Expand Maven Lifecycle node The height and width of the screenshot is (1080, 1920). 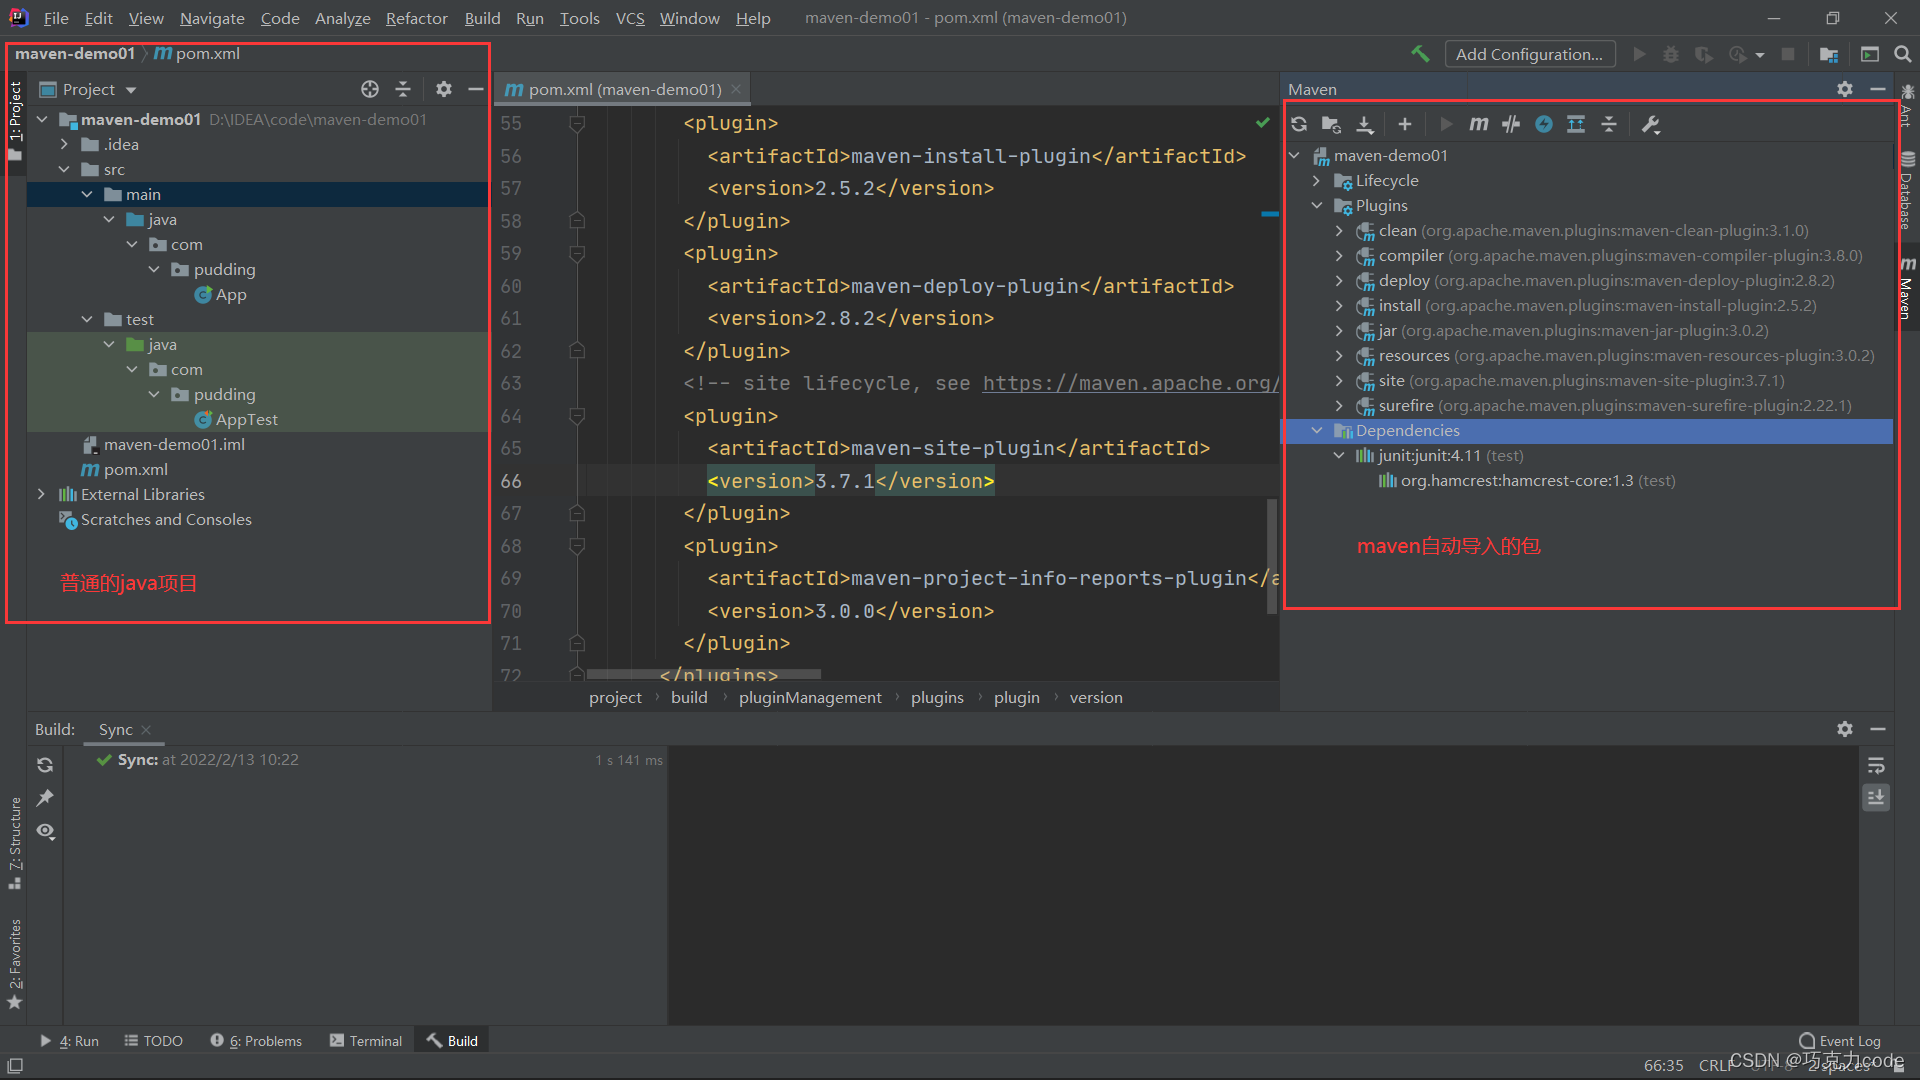coord(1317,180)
